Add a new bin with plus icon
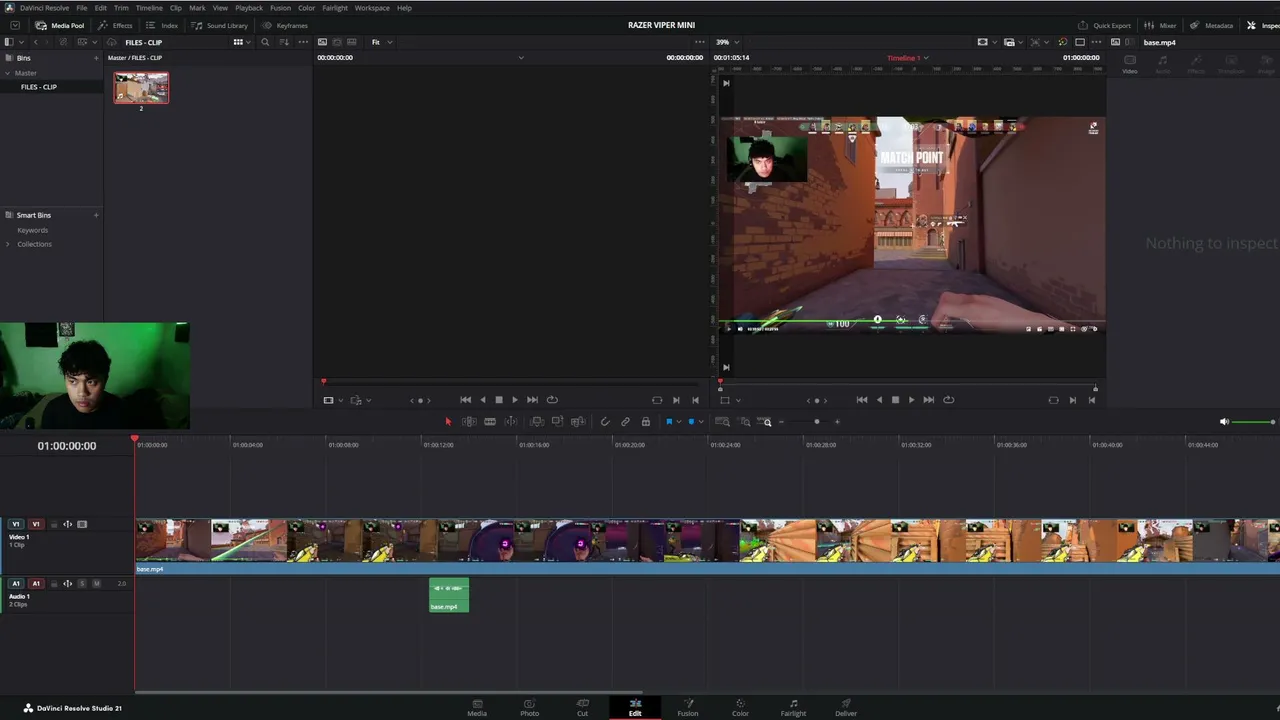This screenshot has height=720, width=1280. (96, 58)
